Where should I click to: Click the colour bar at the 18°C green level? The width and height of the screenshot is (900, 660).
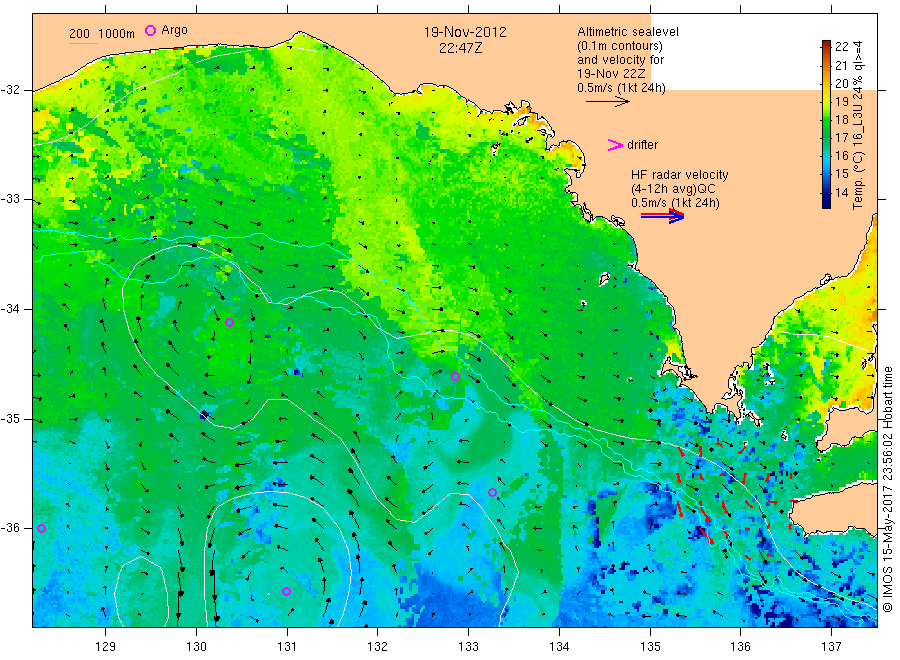point(826,119)
